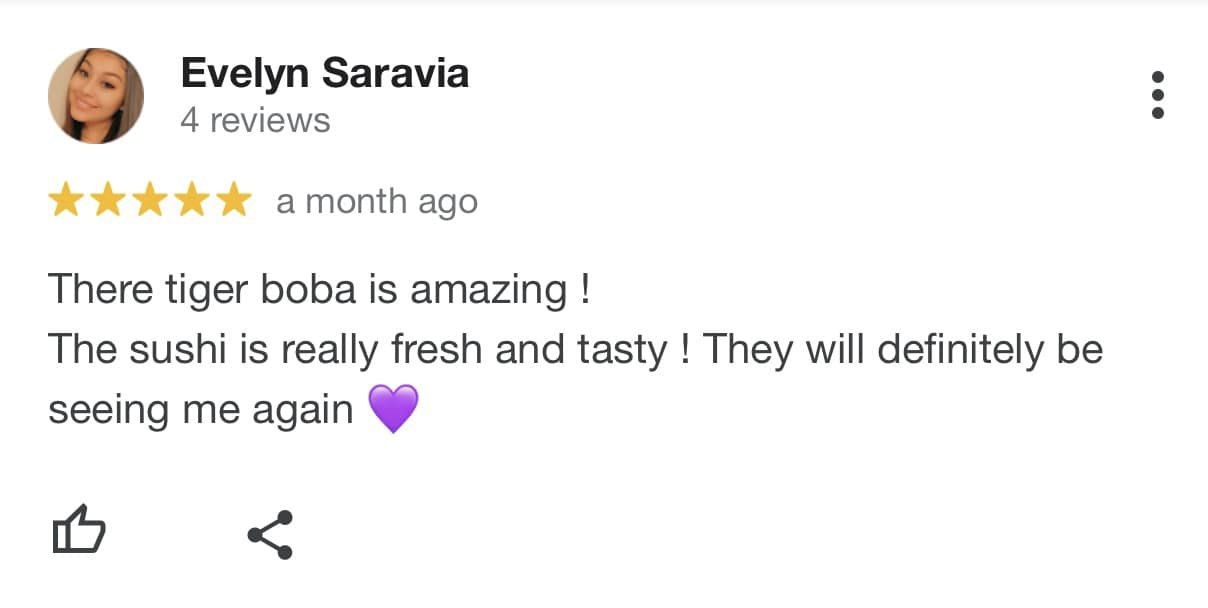
Task: Share this review using the share icon
Action: point(270,534)
